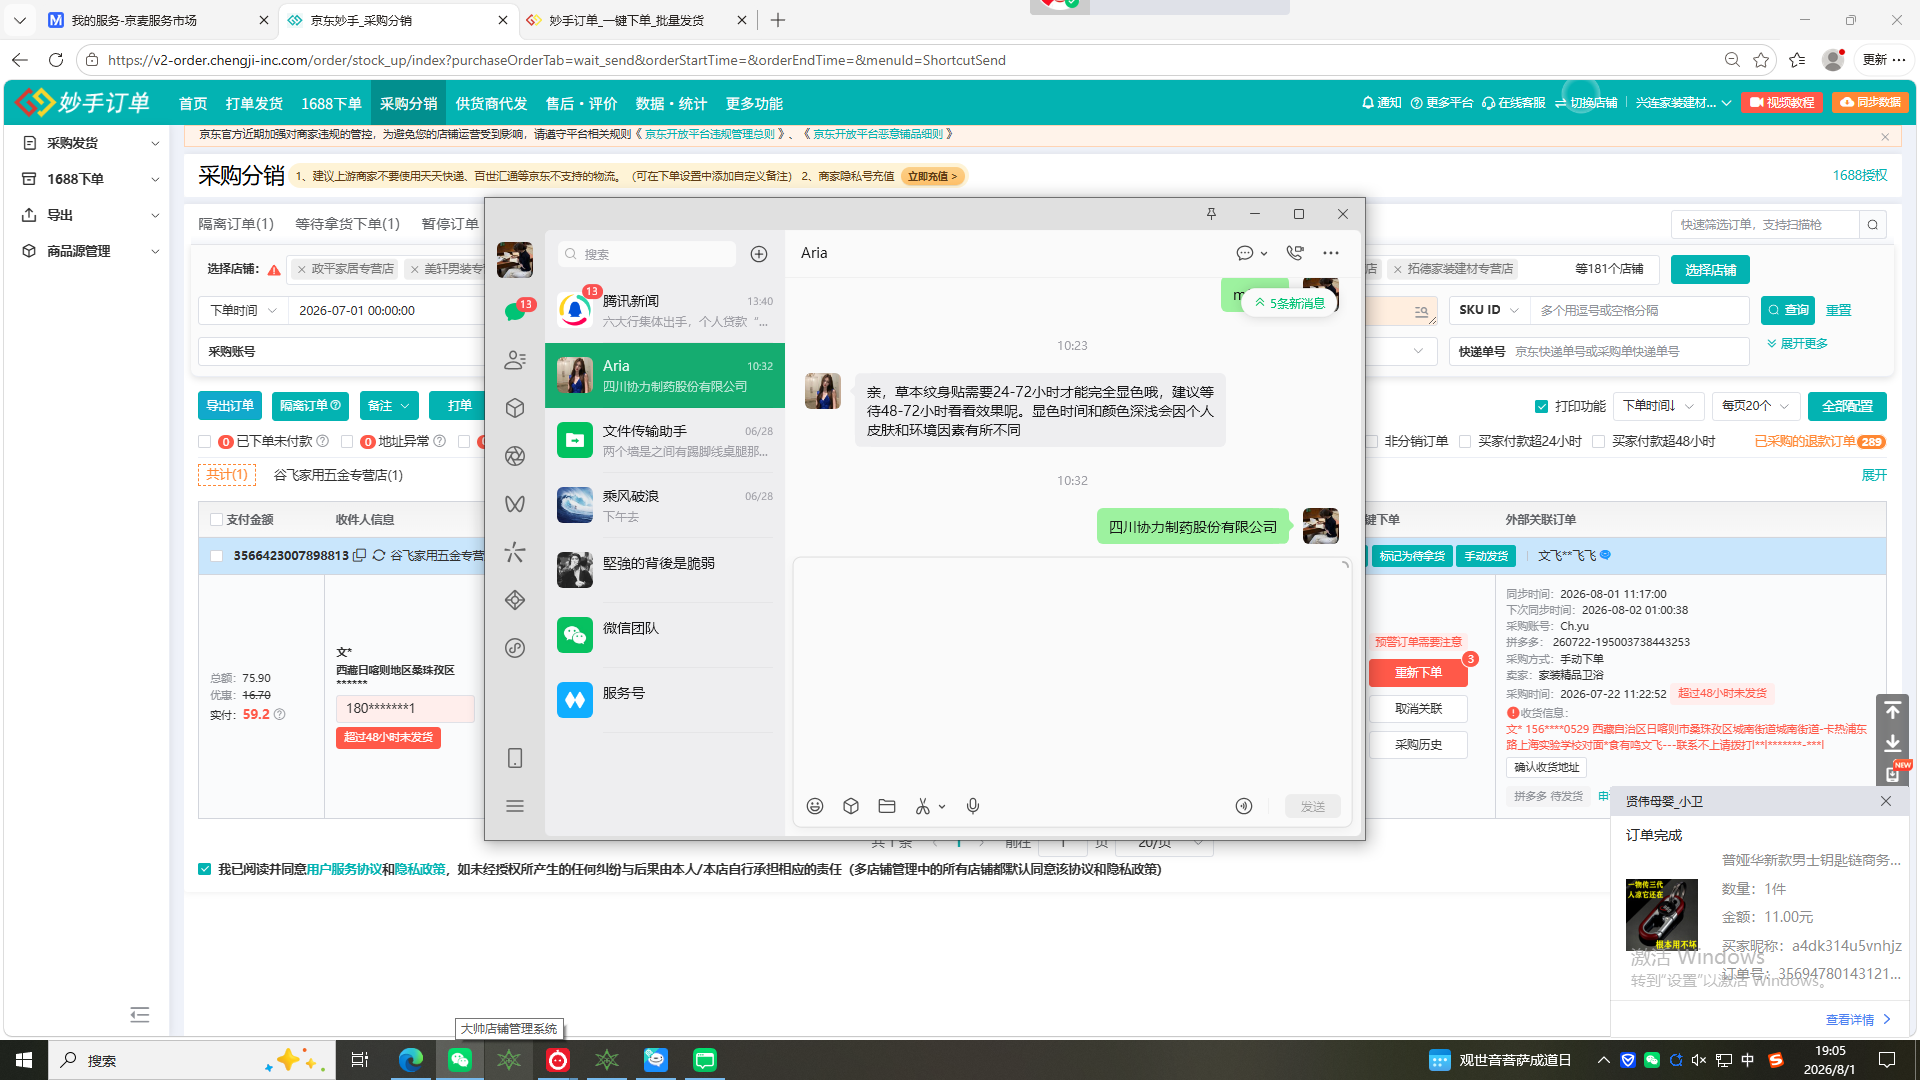Tick the 非分销订单 checkbox
Viewport: 1920px width, 1080px height.
(x=1371, y=441)
